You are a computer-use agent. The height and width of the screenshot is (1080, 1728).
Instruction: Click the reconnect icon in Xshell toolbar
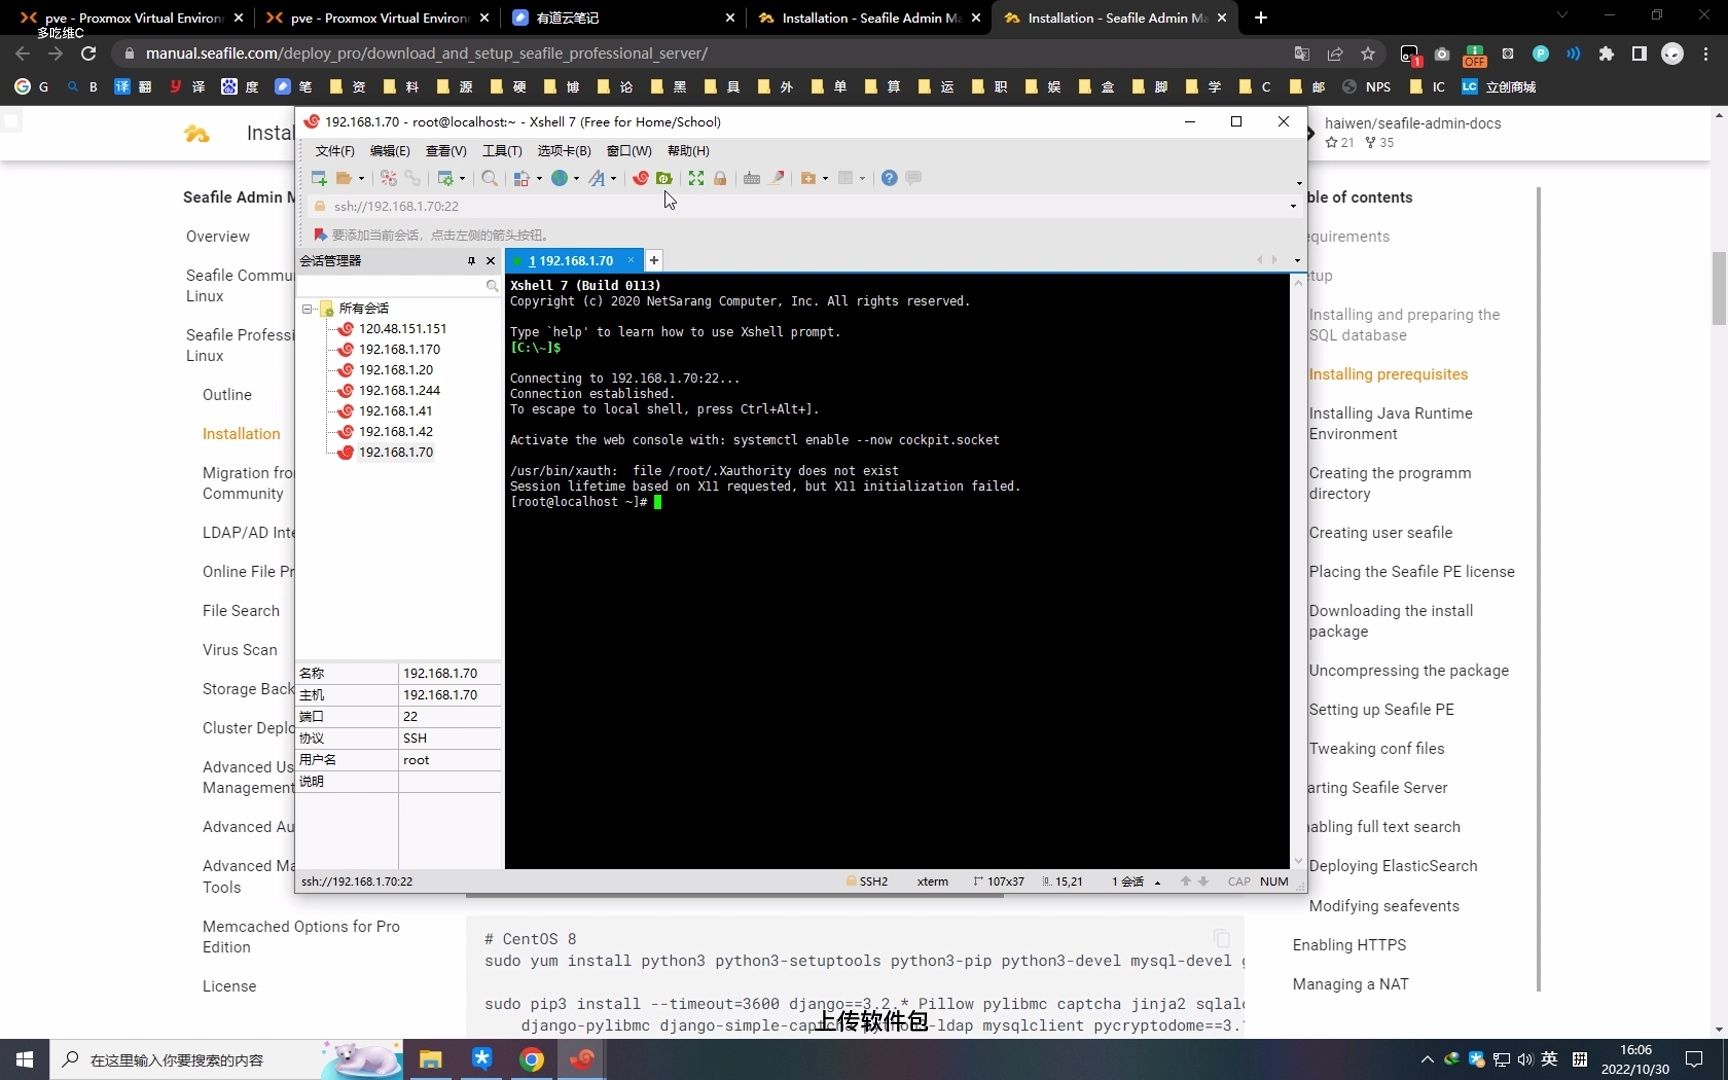389,178
